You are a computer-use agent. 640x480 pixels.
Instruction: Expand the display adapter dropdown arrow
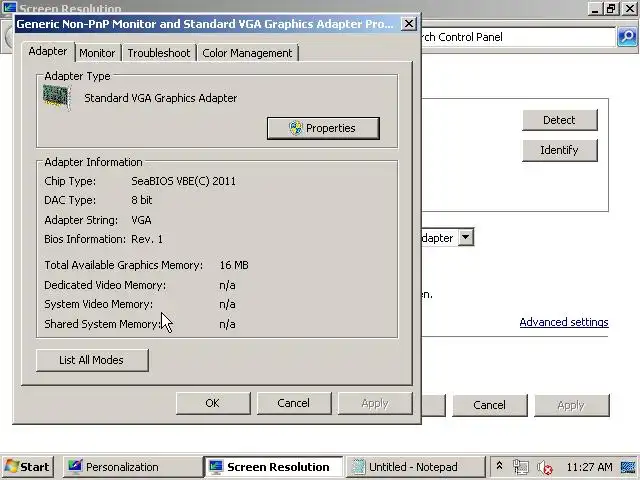coord(466,237)
